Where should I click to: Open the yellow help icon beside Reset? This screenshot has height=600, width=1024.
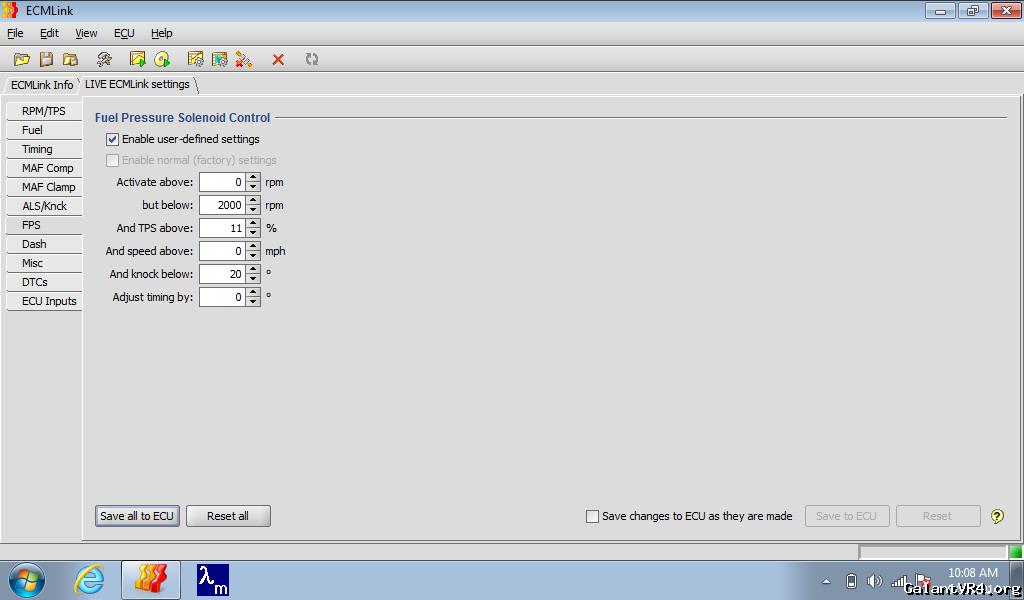pyautogui.click(x=997, y=516)
